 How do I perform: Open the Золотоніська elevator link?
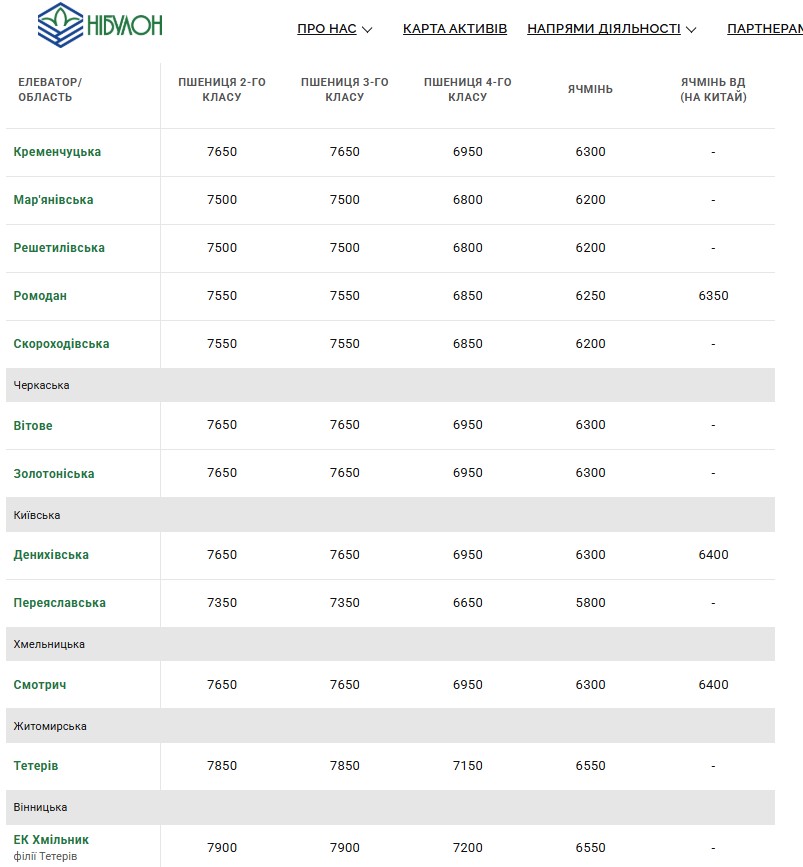(54, 474)
